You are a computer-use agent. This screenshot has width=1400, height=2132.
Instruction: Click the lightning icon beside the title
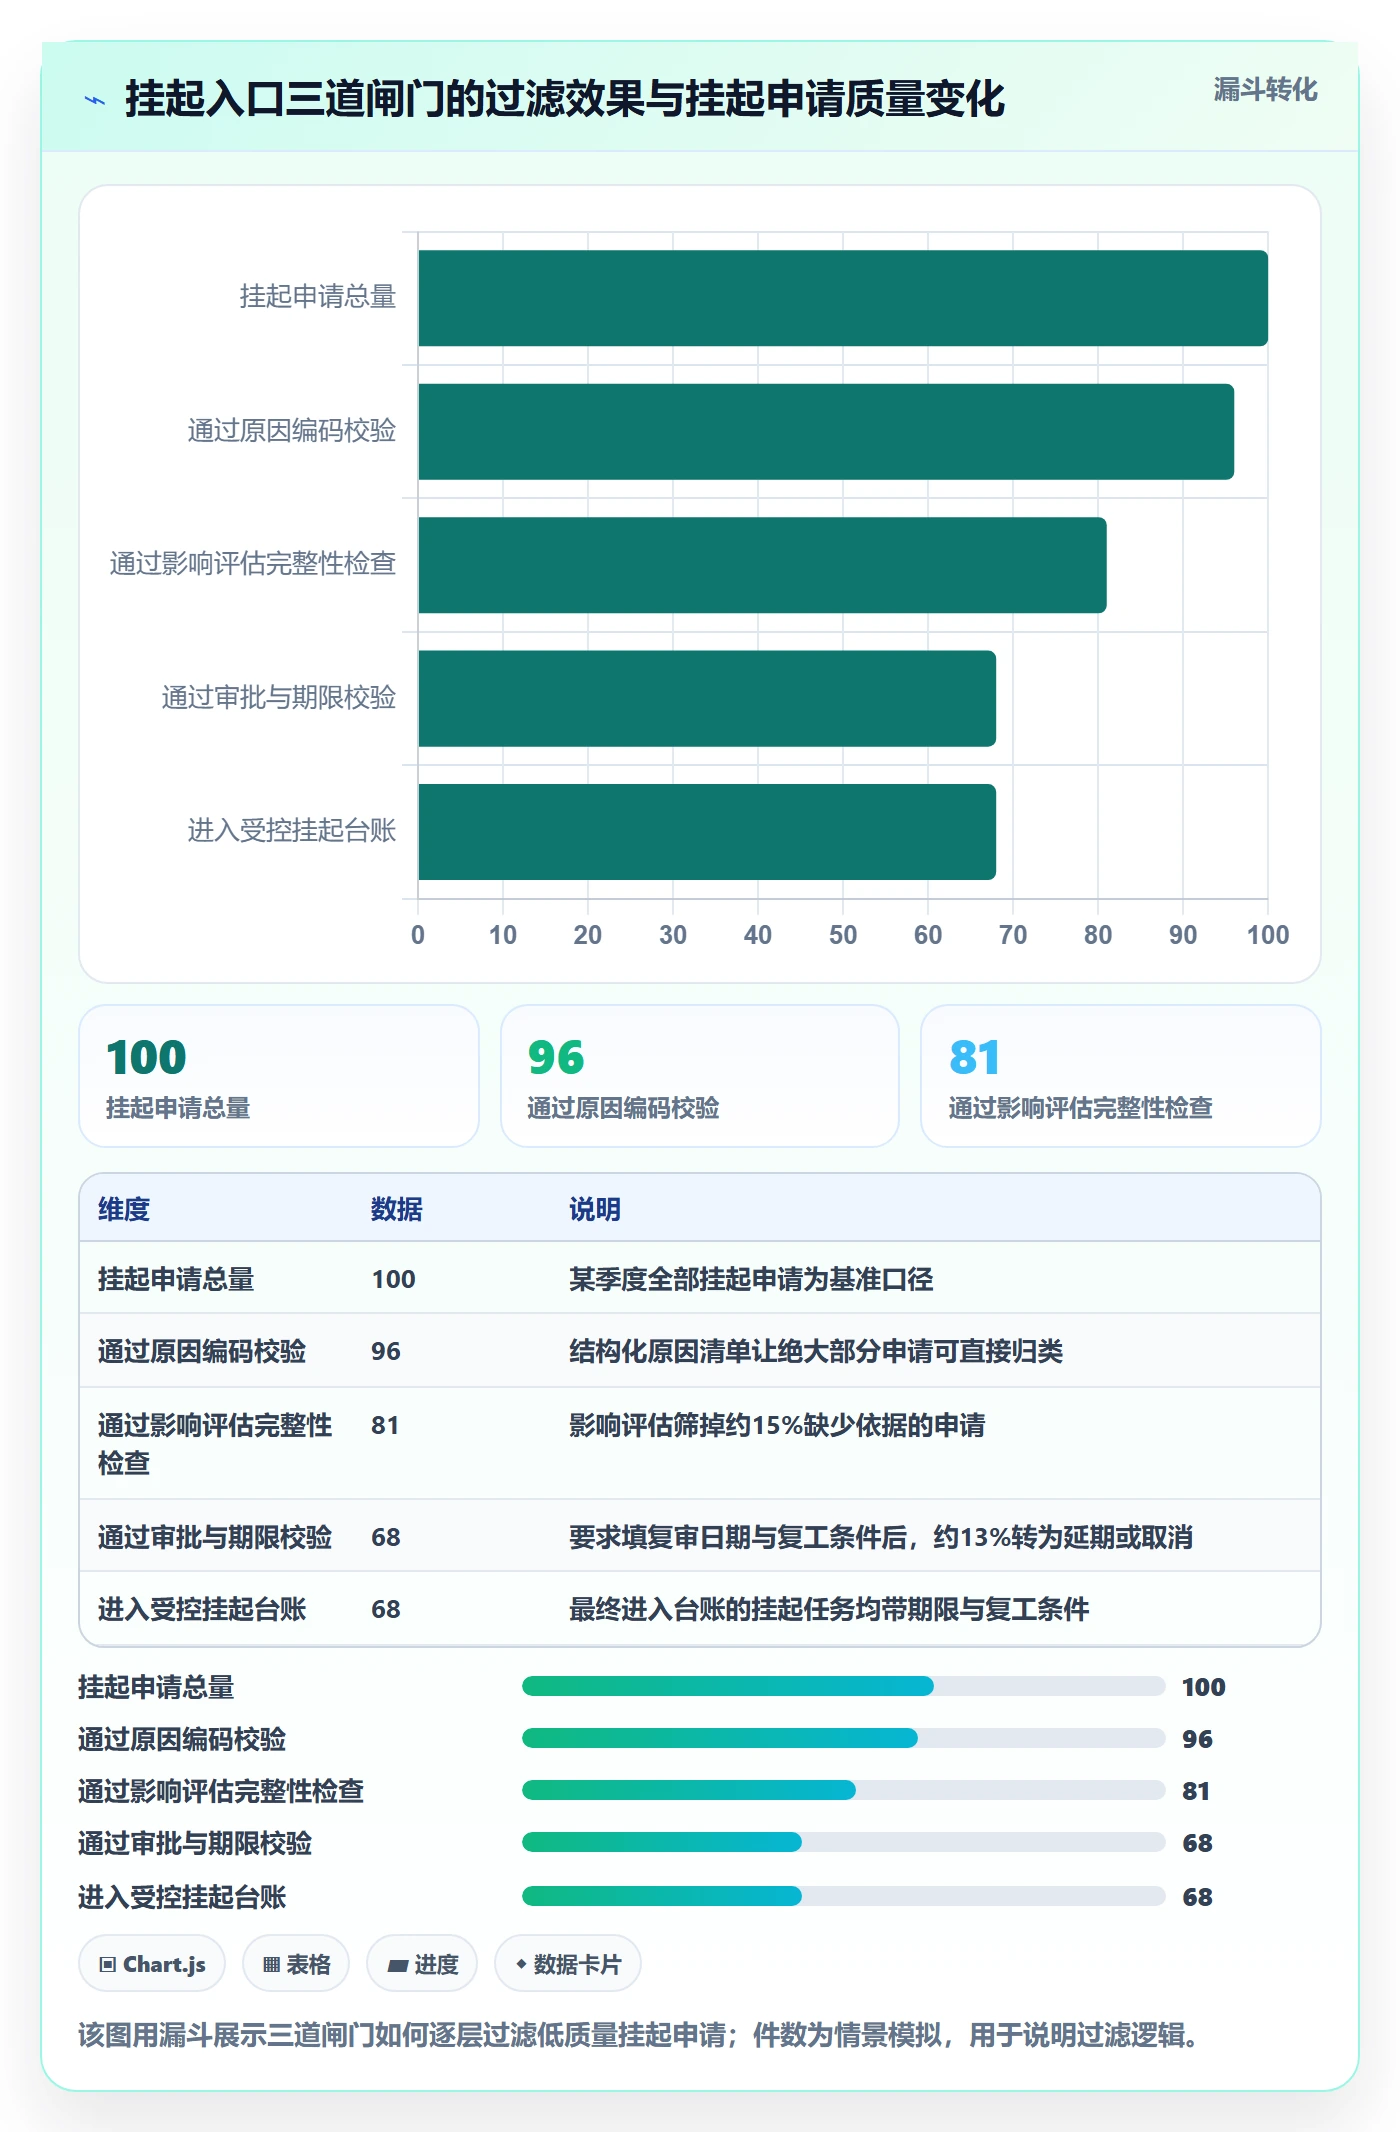tap(95, 100)
